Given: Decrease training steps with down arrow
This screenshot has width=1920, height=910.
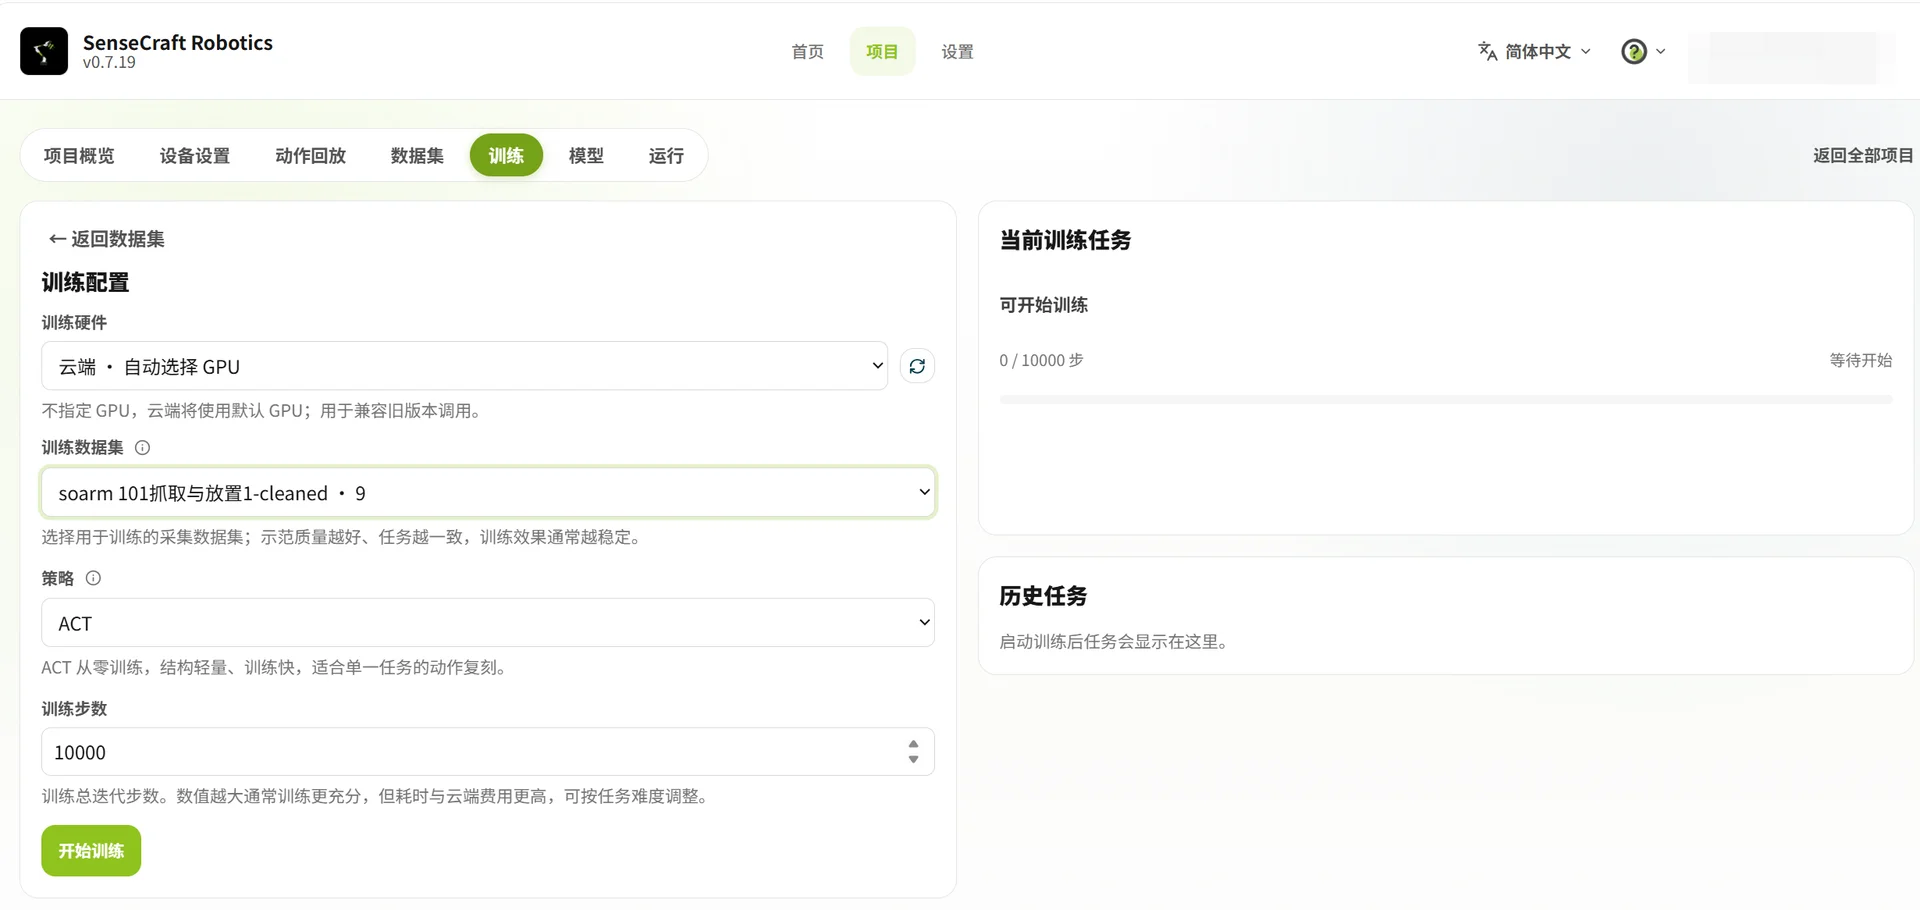Looking at the screenshot, I should coord(913,759).
